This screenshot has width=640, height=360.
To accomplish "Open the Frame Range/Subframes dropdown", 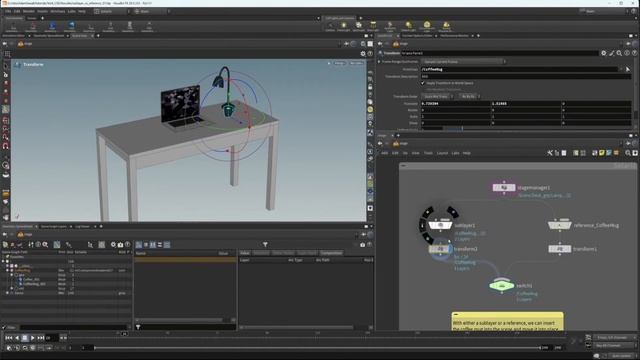I will (x=464, y=62).
